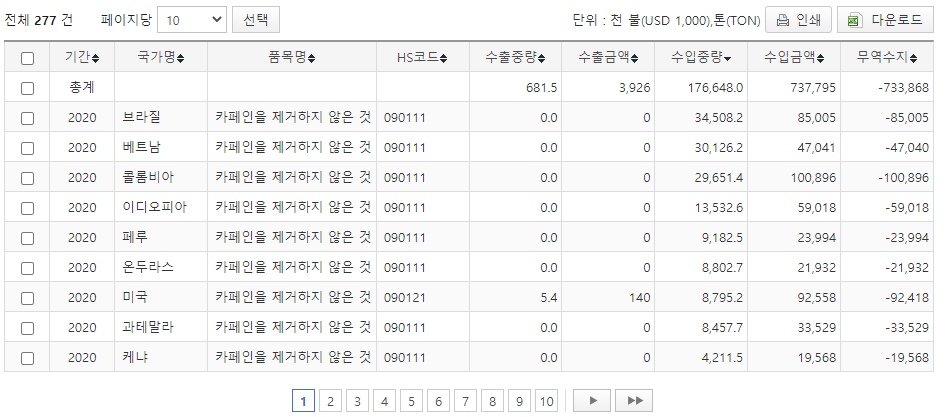This screenshot has height=417, width=949.
Task: Toggle the select-all checkbox in header
Action: tap(27, 58)
